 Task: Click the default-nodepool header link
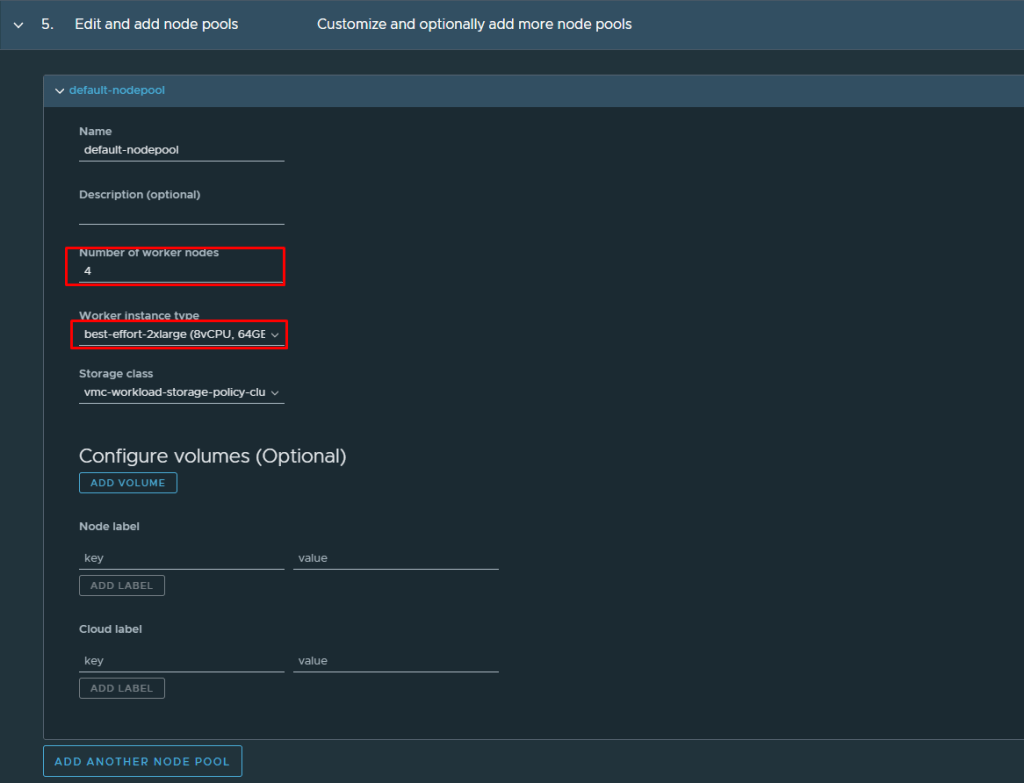point(117,90)
